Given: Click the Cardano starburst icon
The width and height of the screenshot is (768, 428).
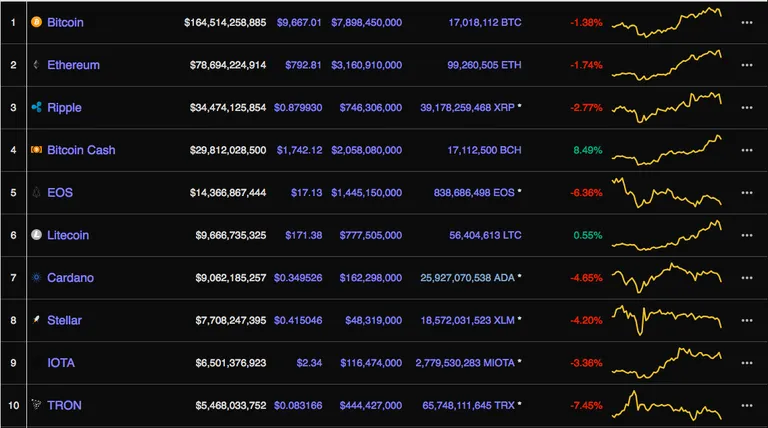Looking at the screenshot, I should pyautogui.click(x=36, y=278).
